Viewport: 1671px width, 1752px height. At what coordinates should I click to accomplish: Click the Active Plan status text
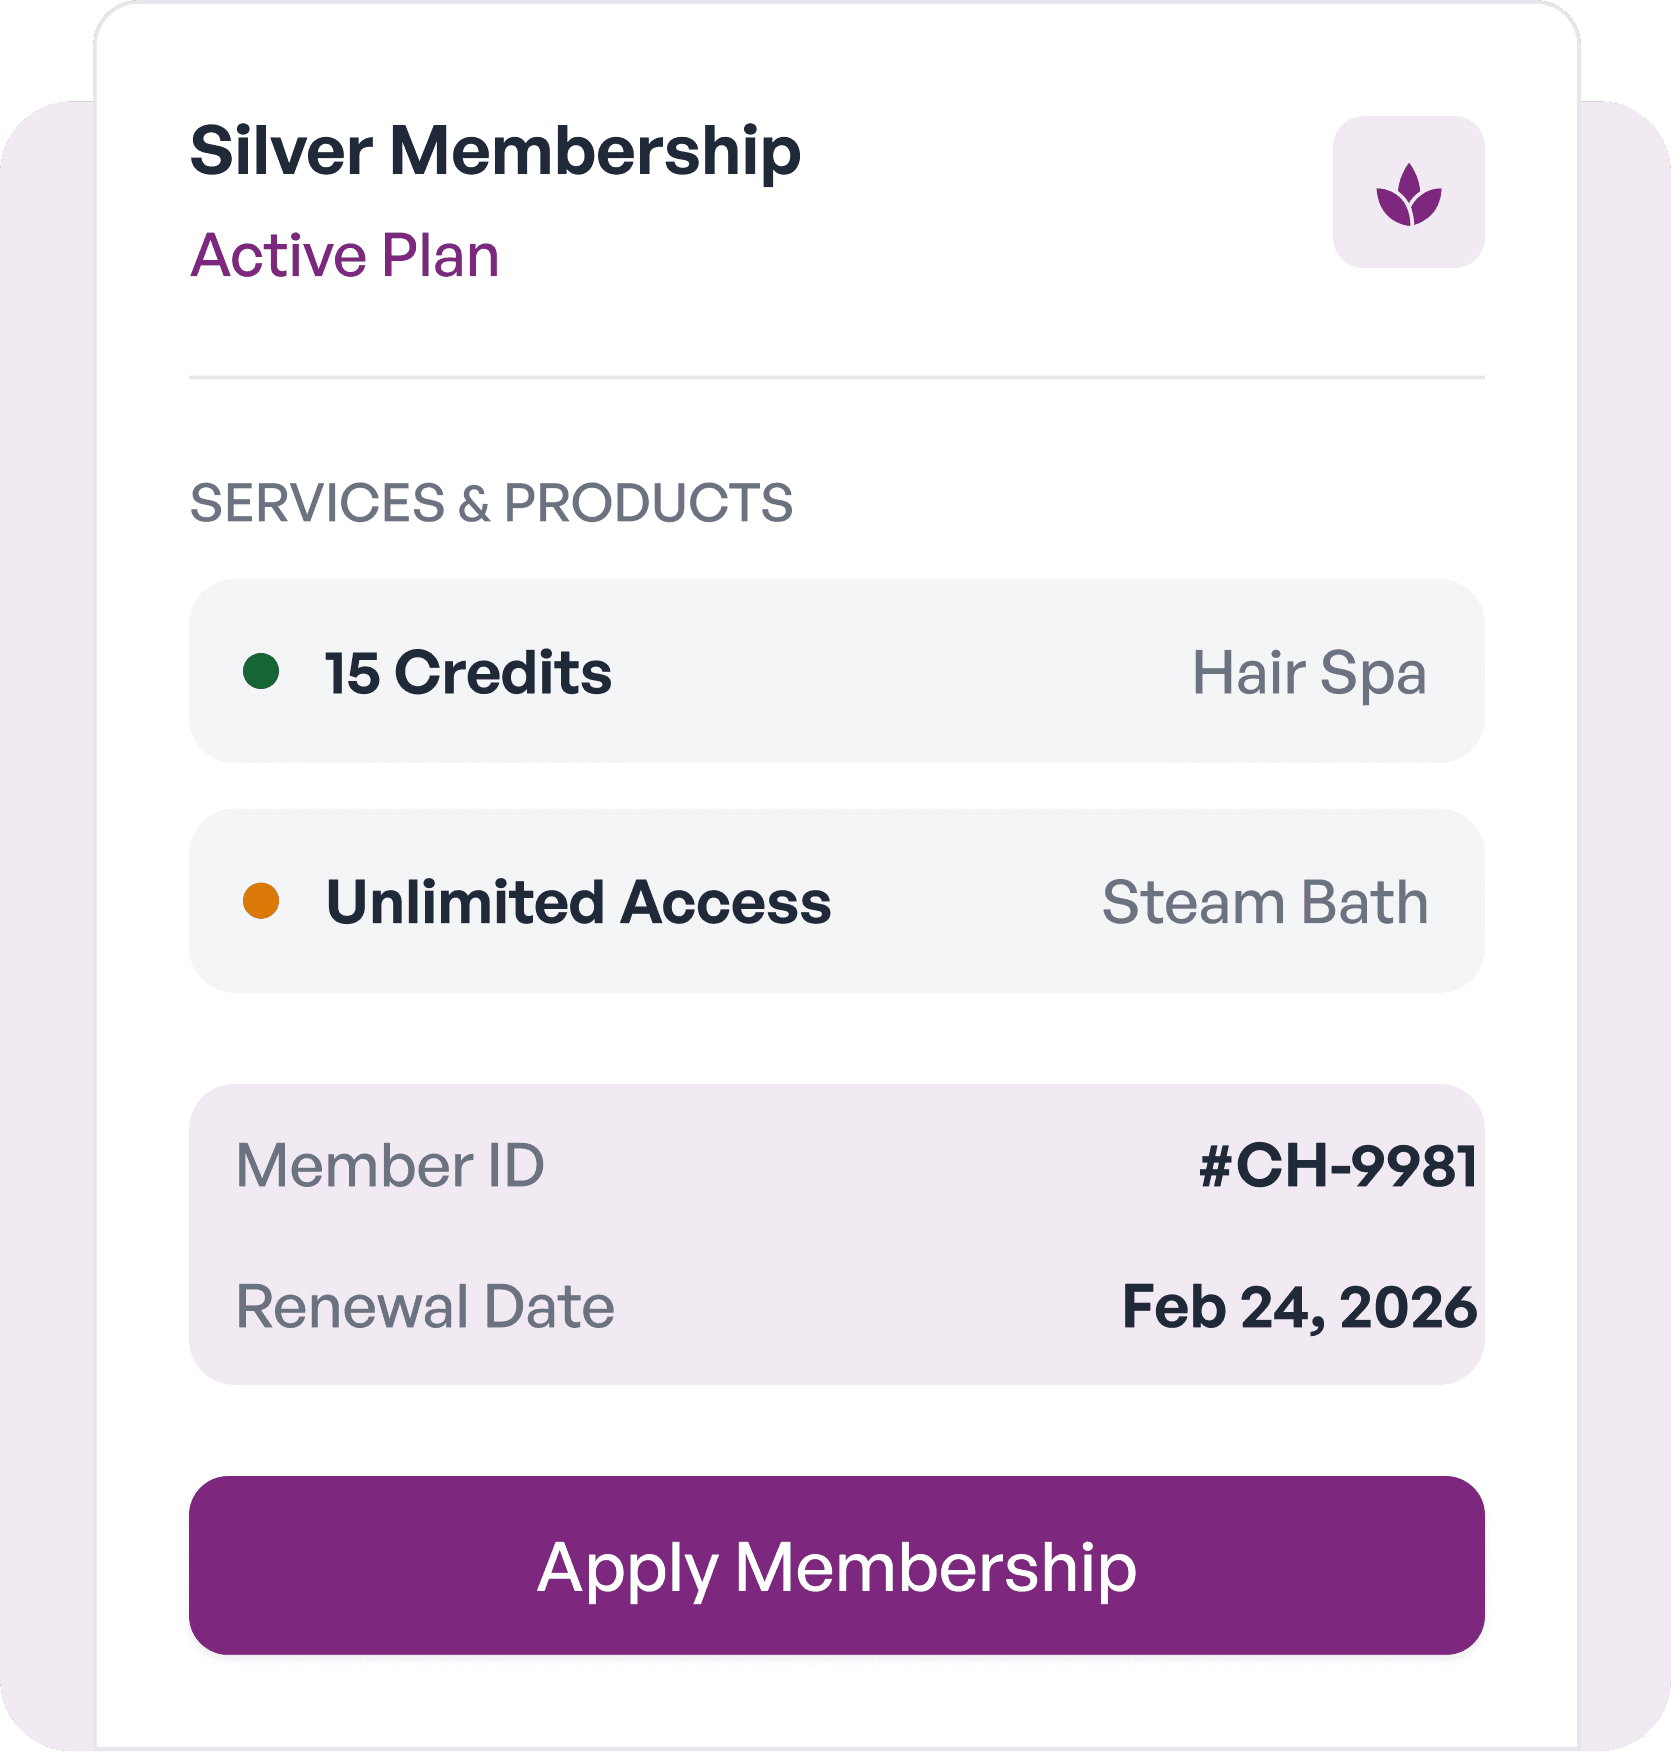pyautogui.click(x=345, y=255)
